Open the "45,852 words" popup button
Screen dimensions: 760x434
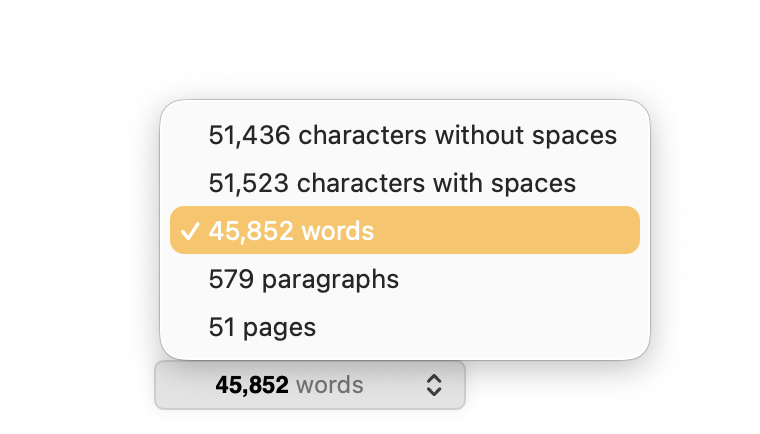tap(310, 385)
